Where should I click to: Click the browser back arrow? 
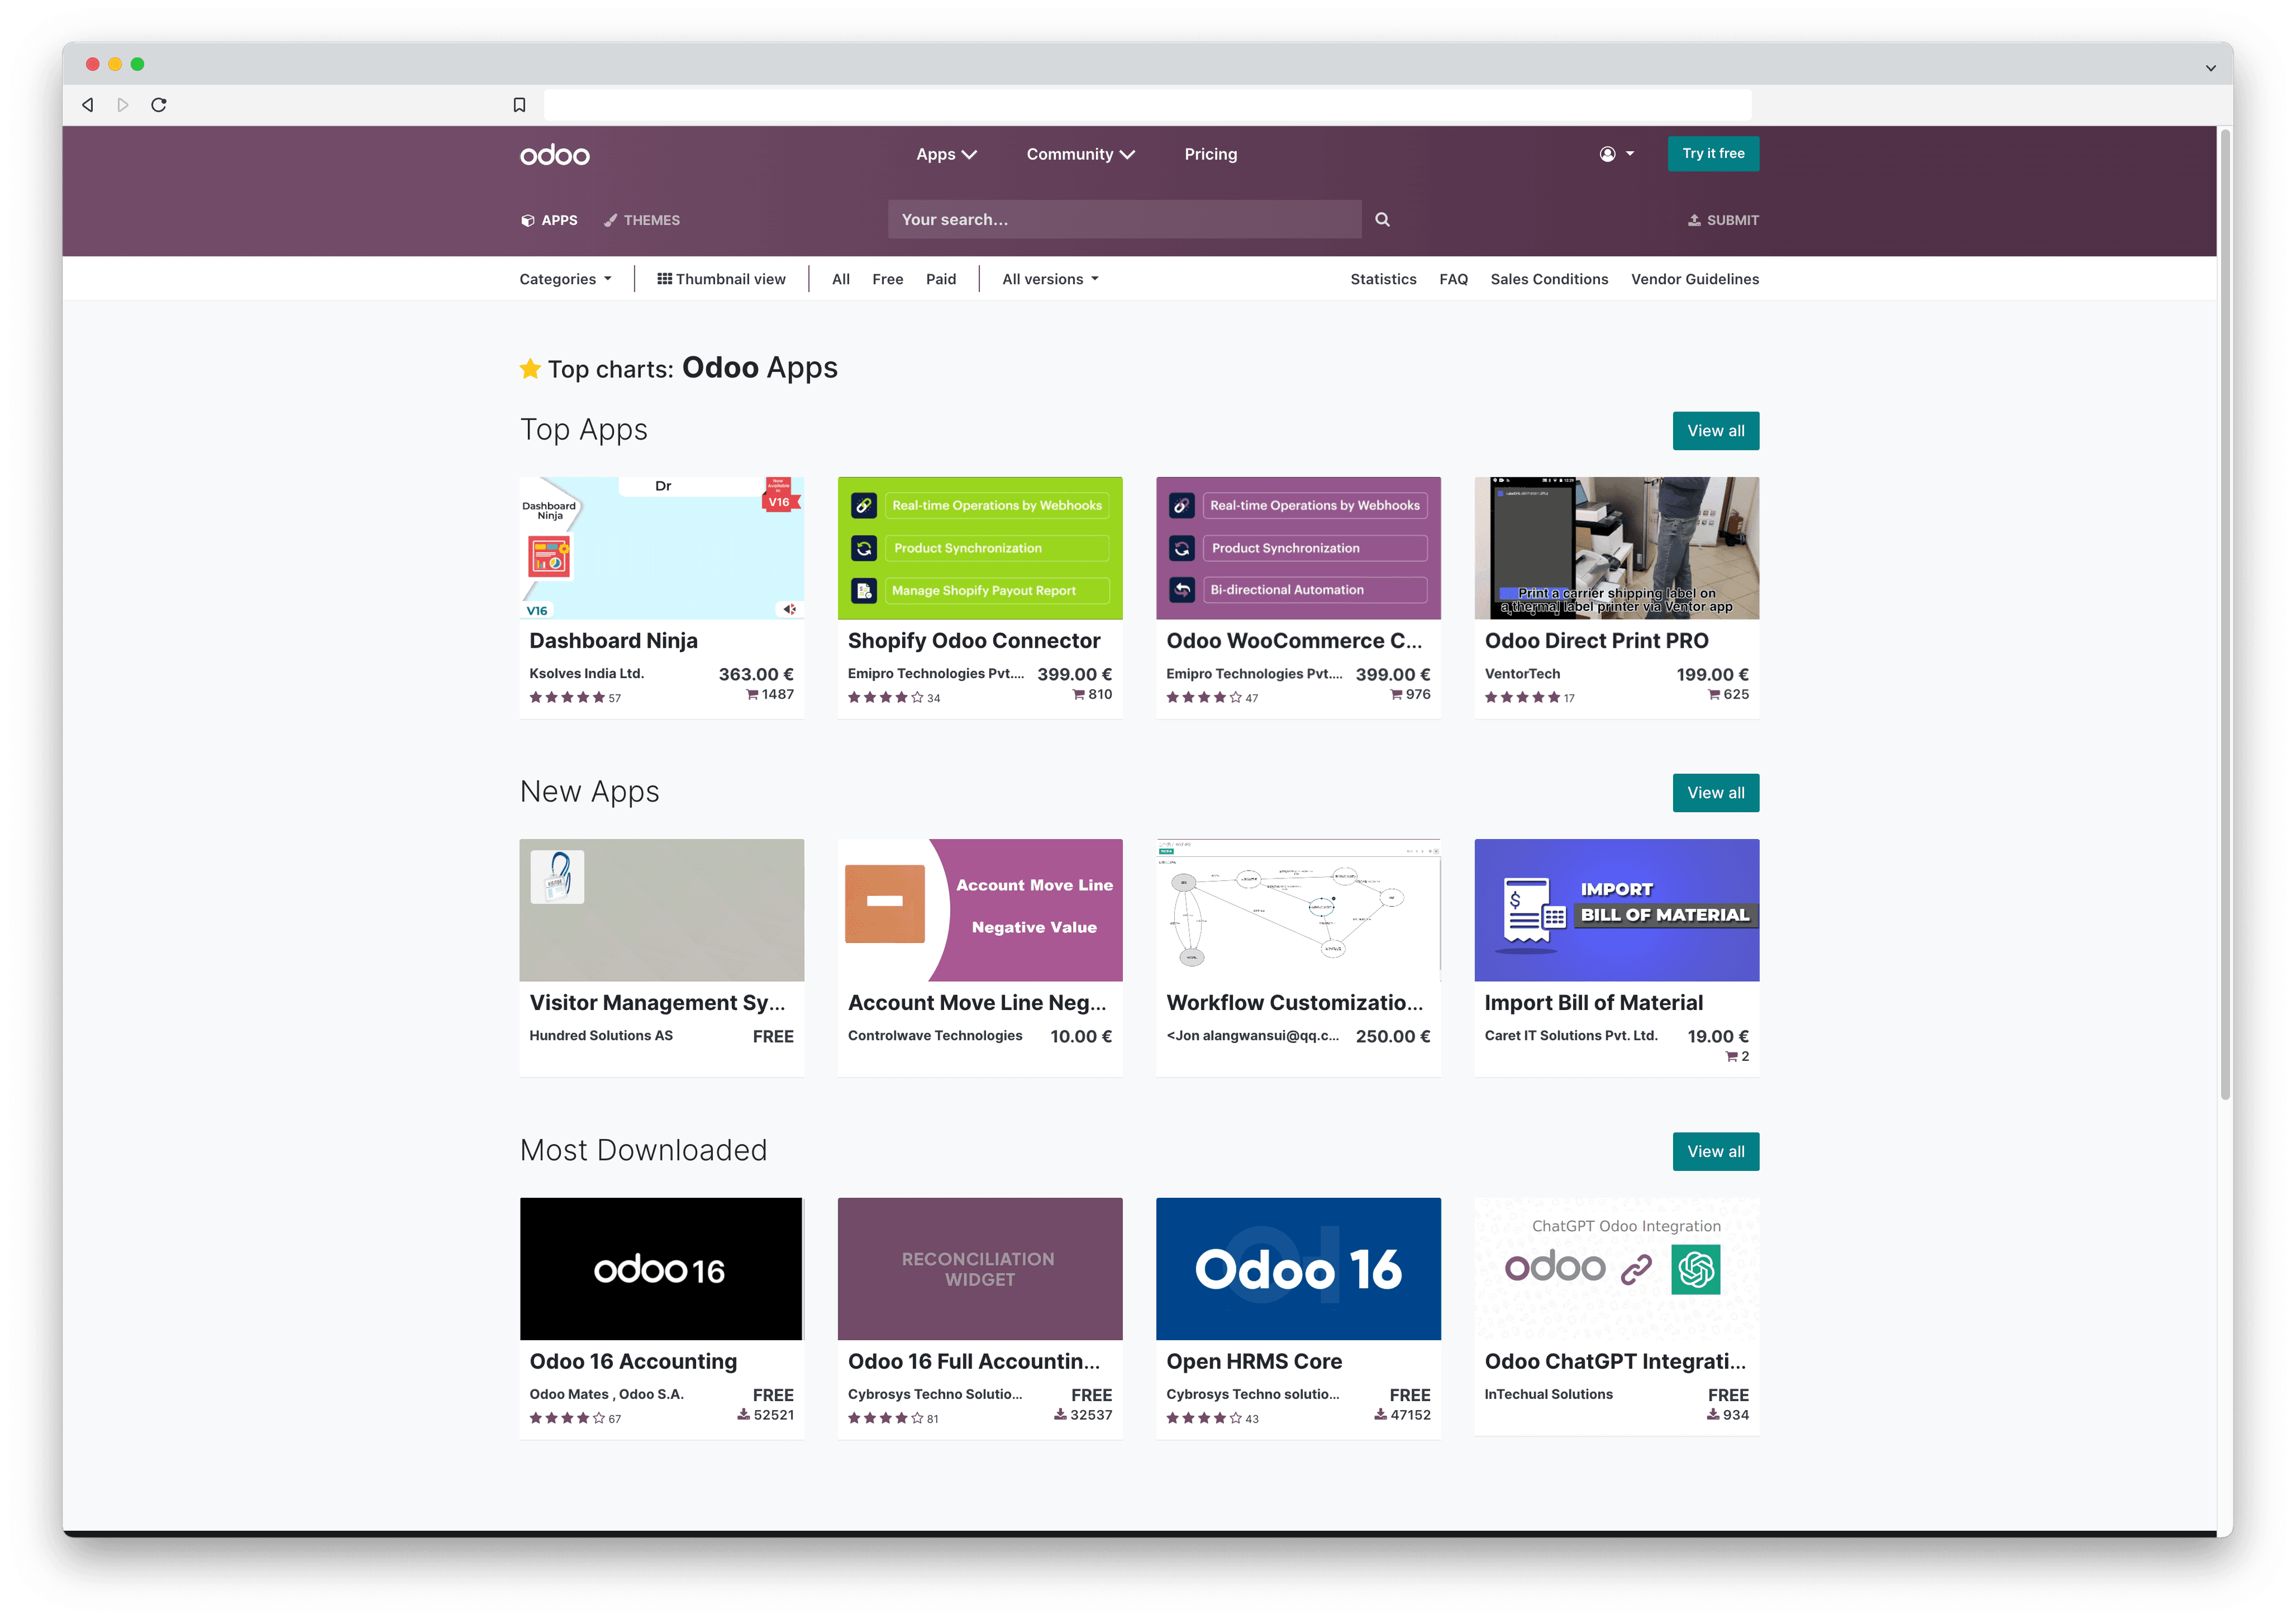(x=88, y=105)
